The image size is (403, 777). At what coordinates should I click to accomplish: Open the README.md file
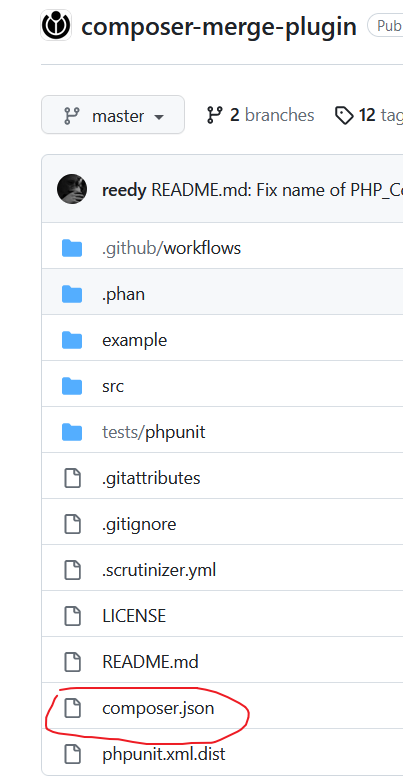pos(150,662)
